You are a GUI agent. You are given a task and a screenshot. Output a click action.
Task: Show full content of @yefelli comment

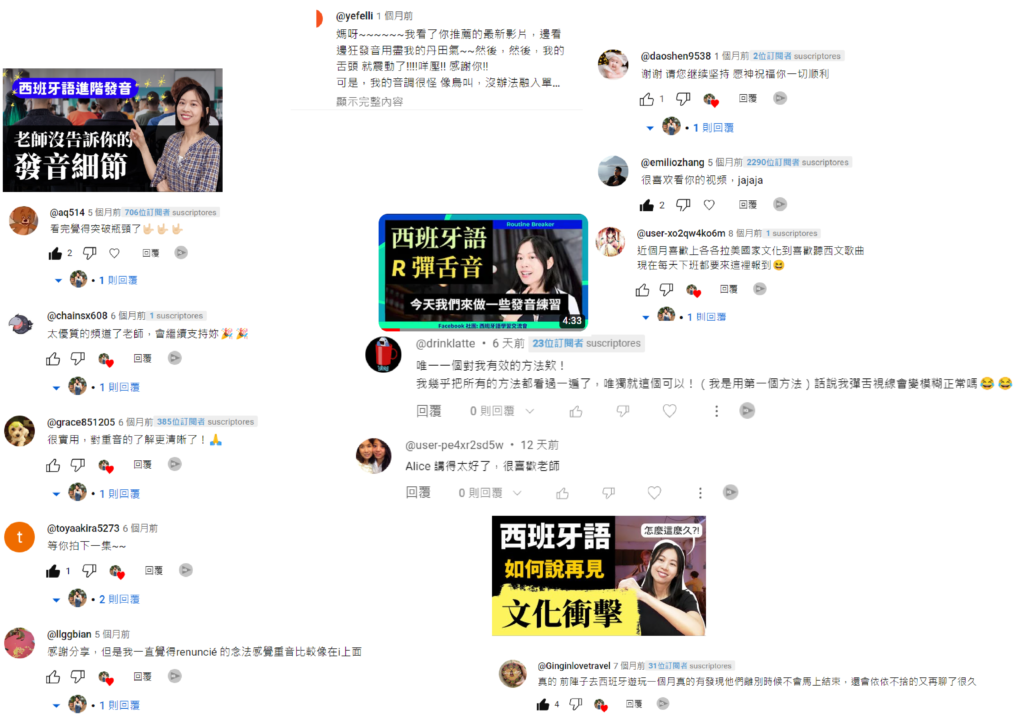point(370,101)
